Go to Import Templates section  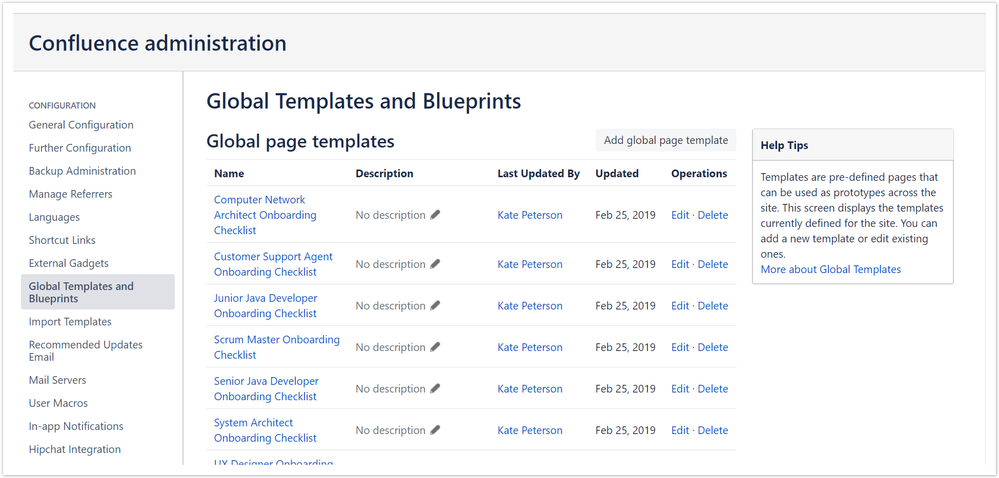70,322
